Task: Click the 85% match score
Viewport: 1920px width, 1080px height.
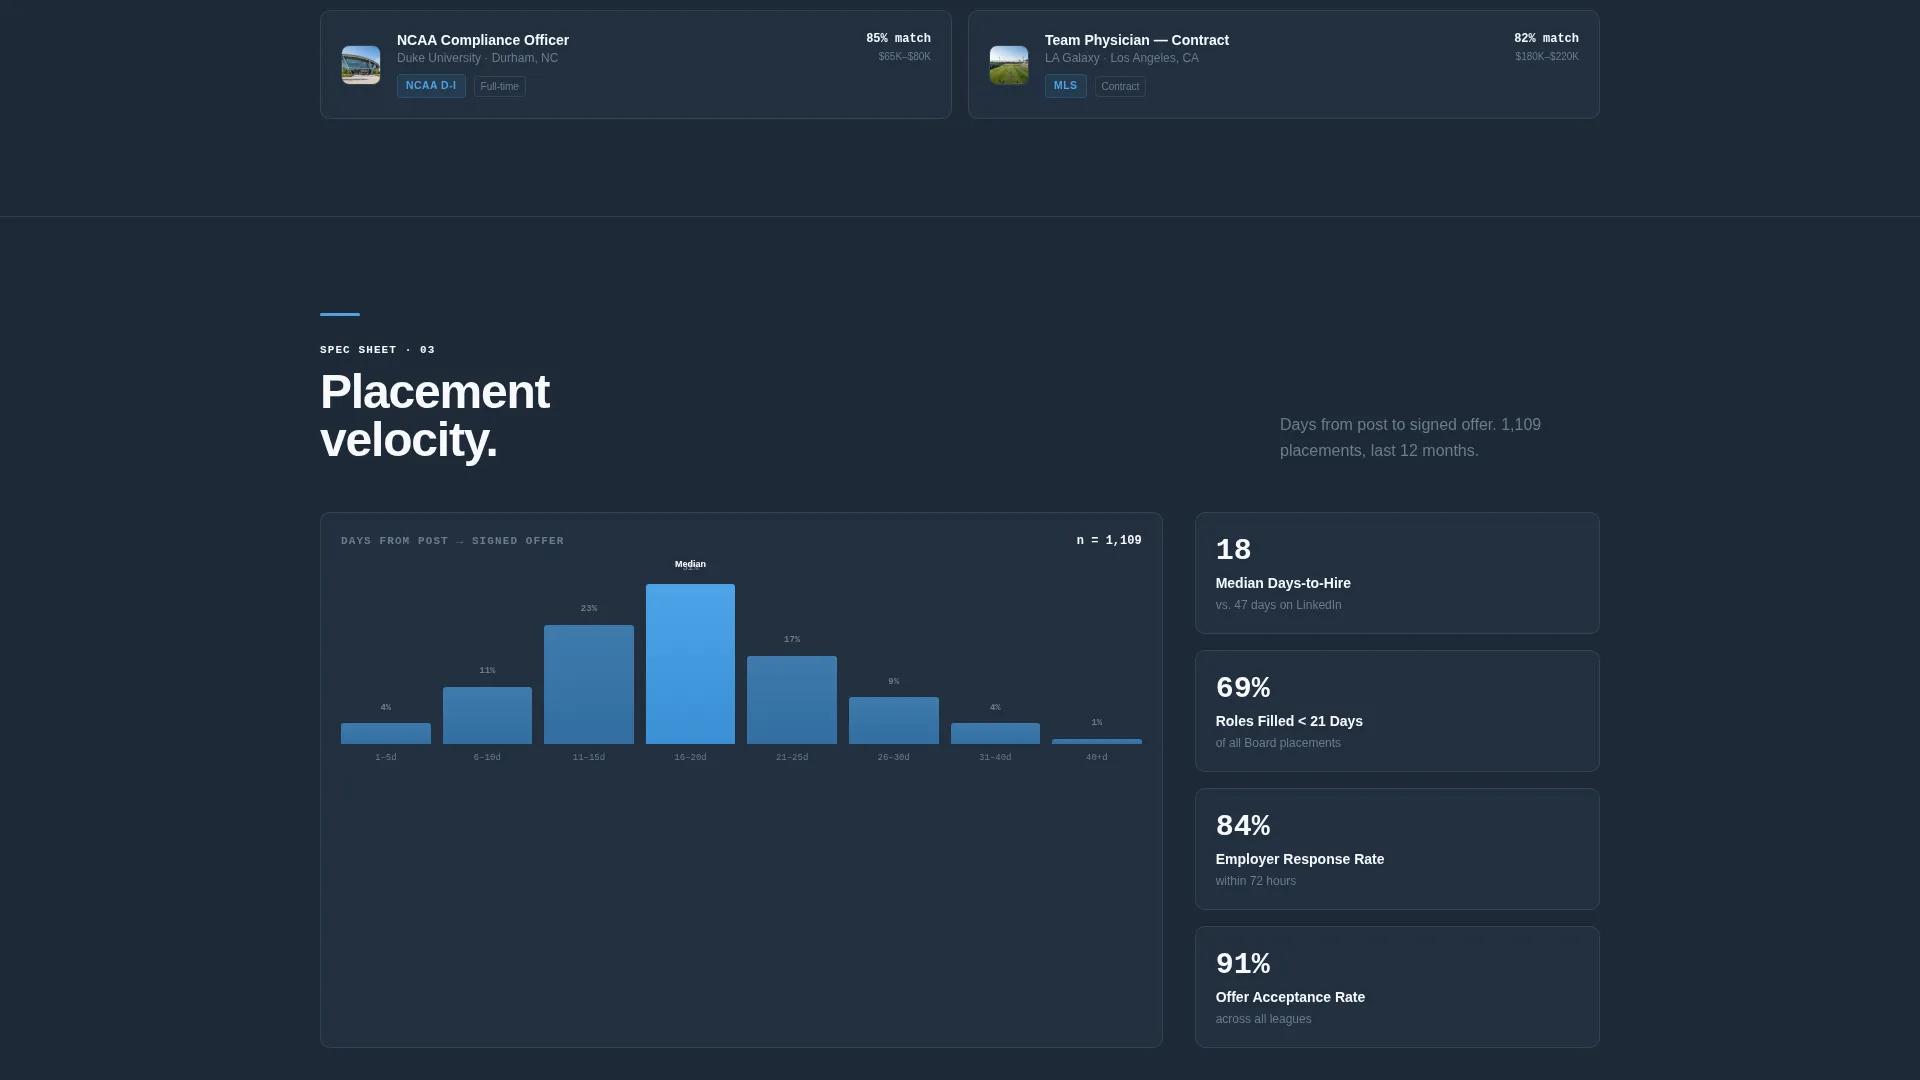Action: coord(898,39)
